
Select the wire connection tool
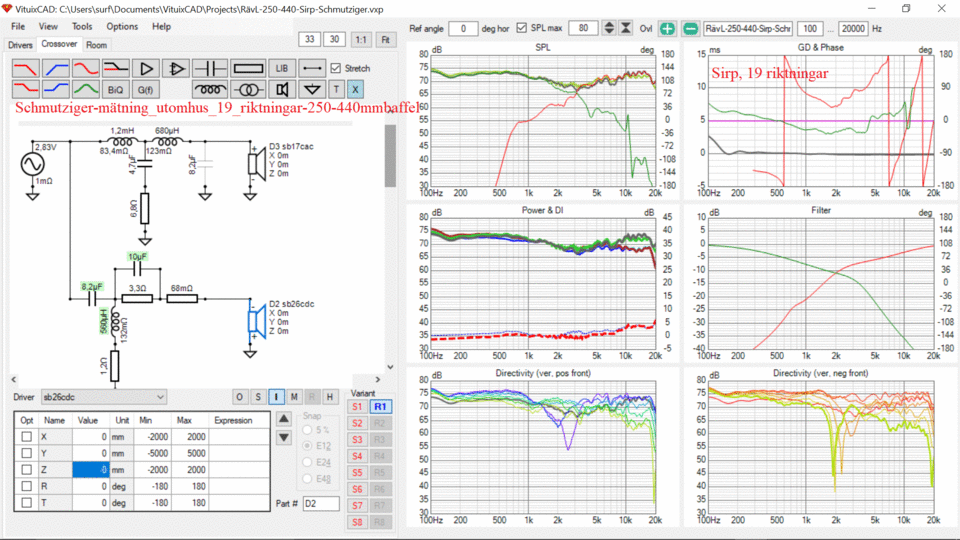(312, 68)
